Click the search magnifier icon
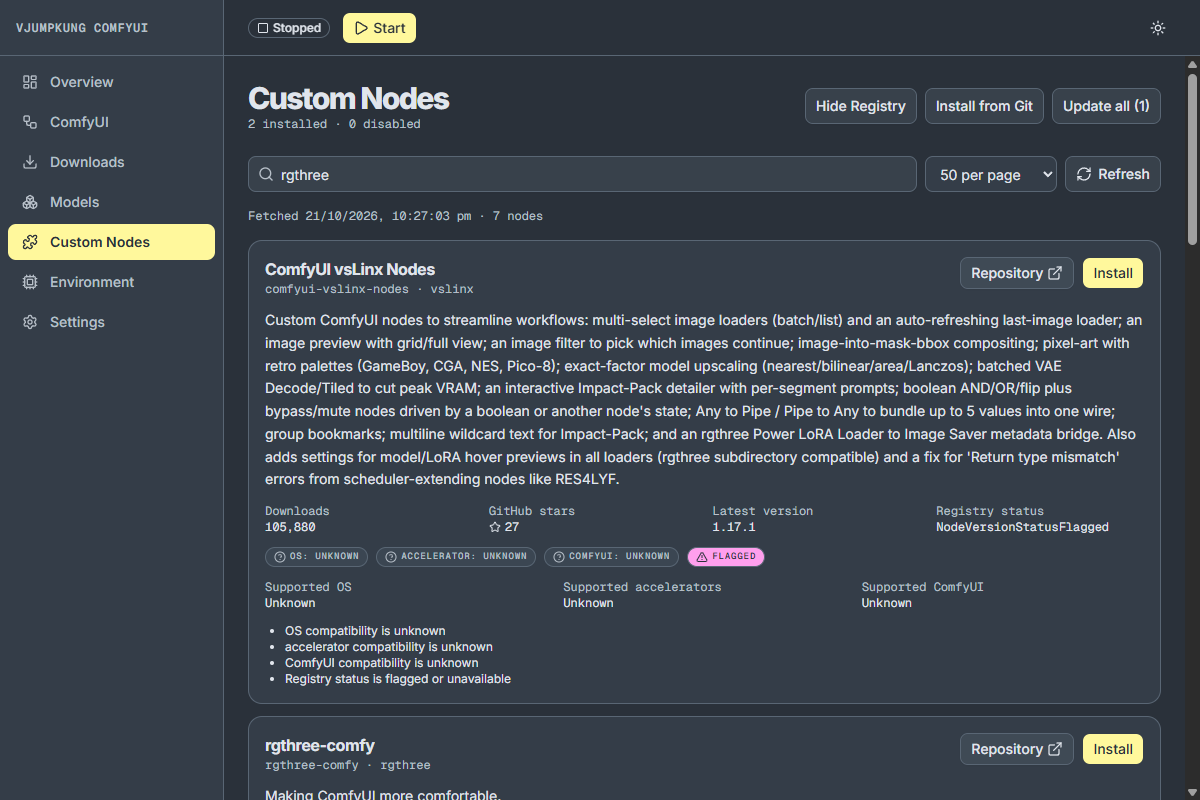1200x800 pixels. click(x=266, y=174)
